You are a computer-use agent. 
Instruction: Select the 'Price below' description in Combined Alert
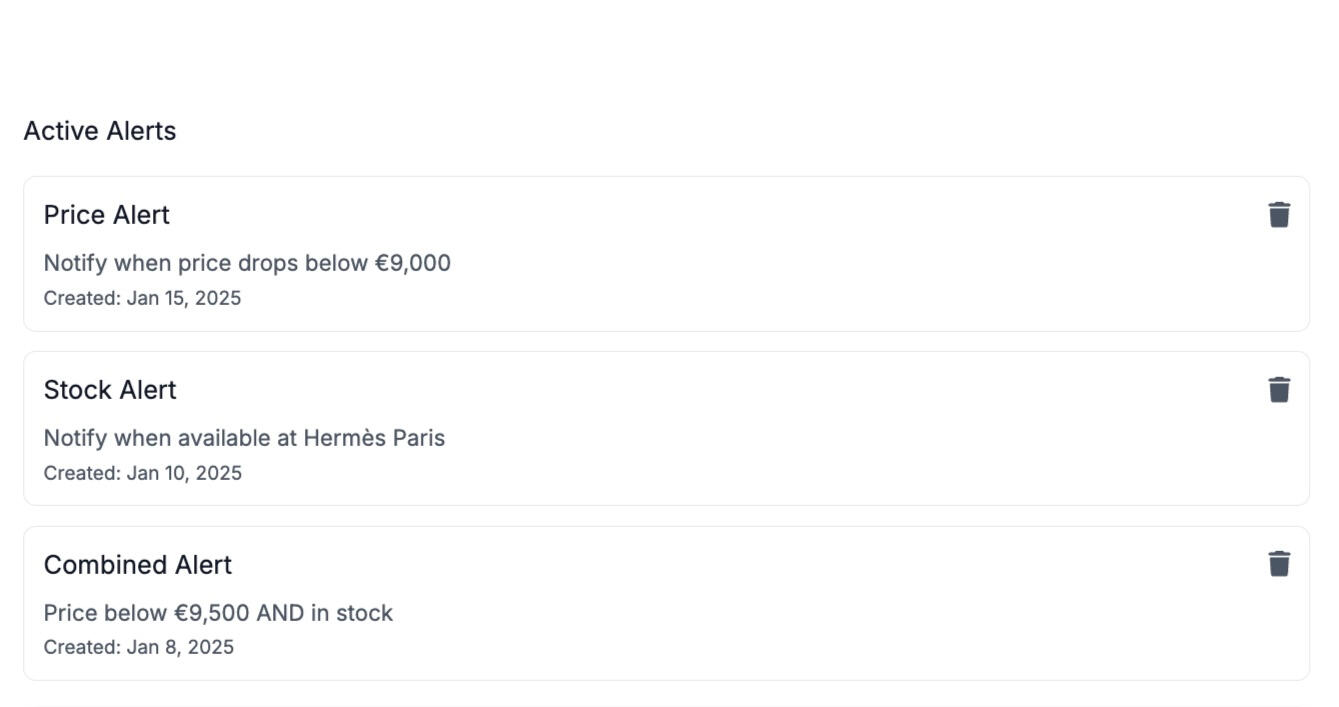pyautogui.click(x=106, y=613)
